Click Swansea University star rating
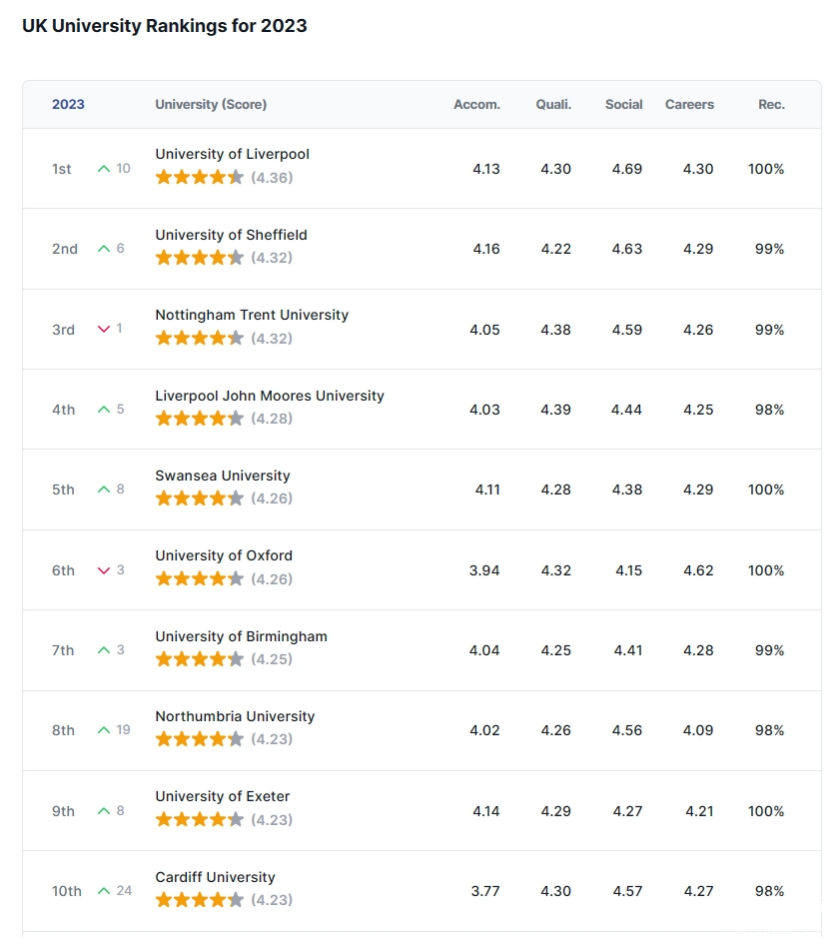The image size is (840, 945). click(199, 498)
